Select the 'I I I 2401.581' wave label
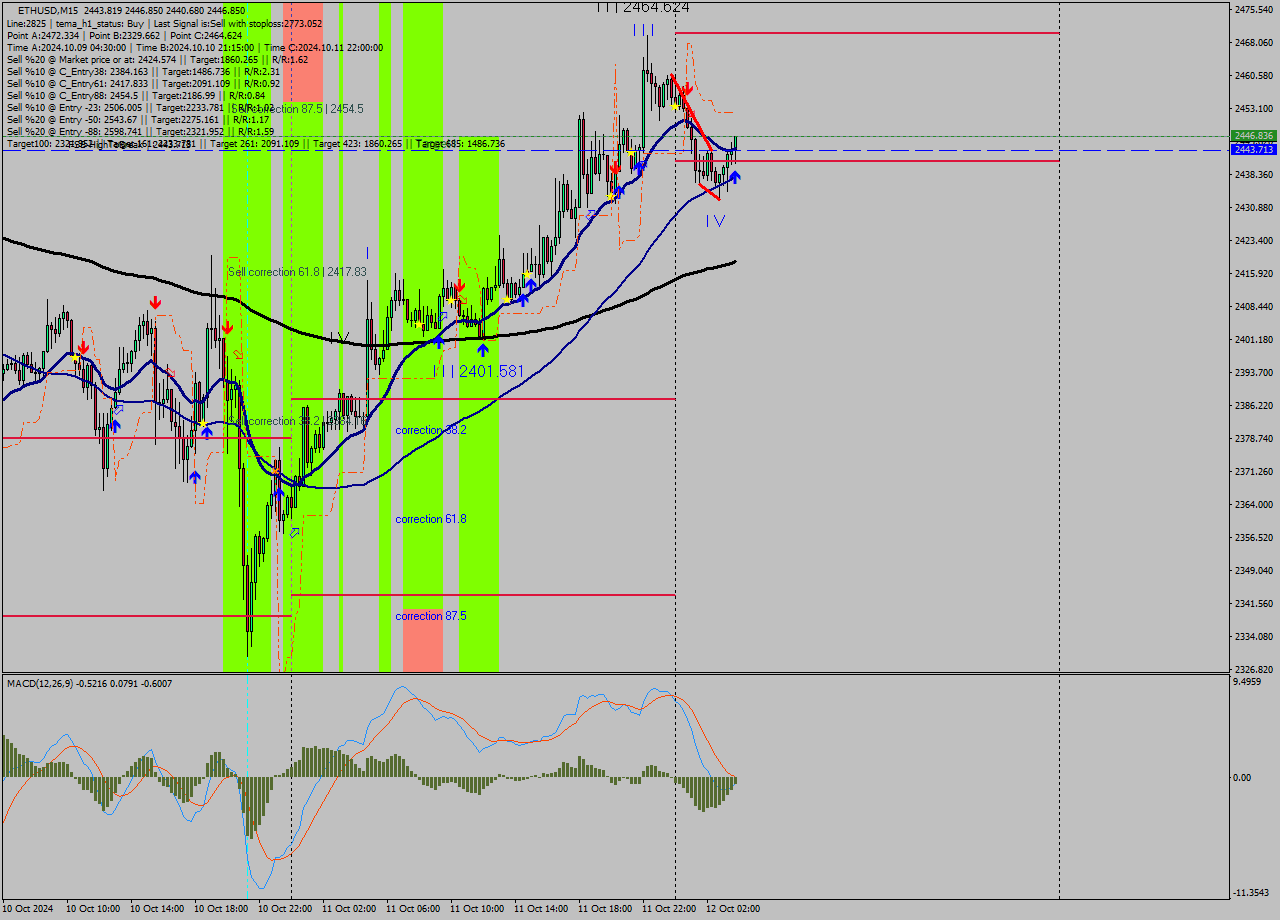The width and height of the screenshot is (1280, 920). click(x=478, y=371)
